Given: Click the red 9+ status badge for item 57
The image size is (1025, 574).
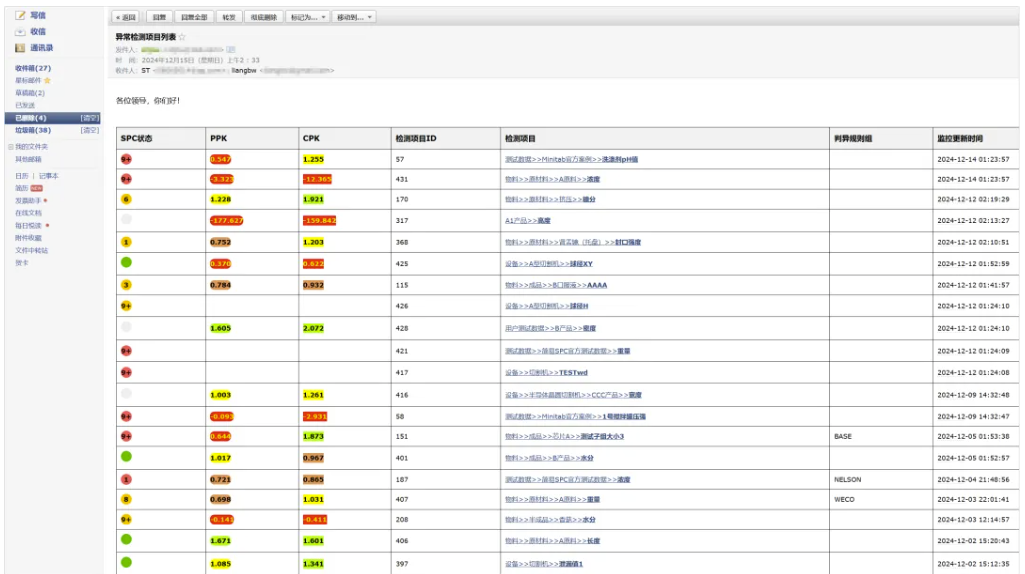Looking at the screenshot, I should coord(126,159).
